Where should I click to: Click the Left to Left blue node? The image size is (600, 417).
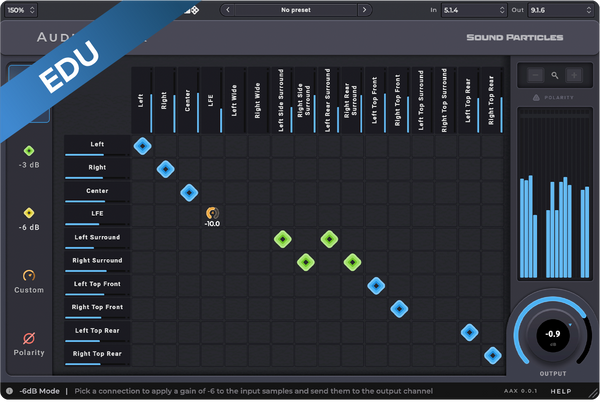tap(143, 146)
